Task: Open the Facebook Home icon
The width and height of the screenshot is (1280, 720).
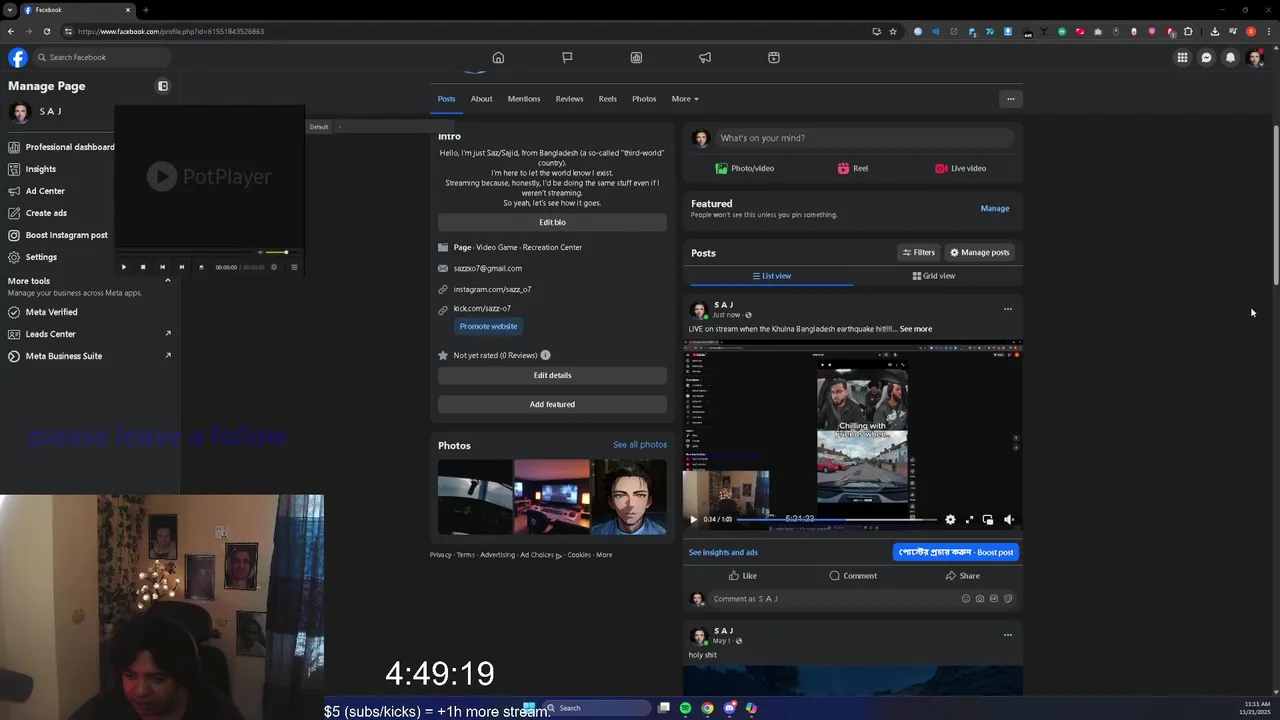Action: tap(498, 57)
